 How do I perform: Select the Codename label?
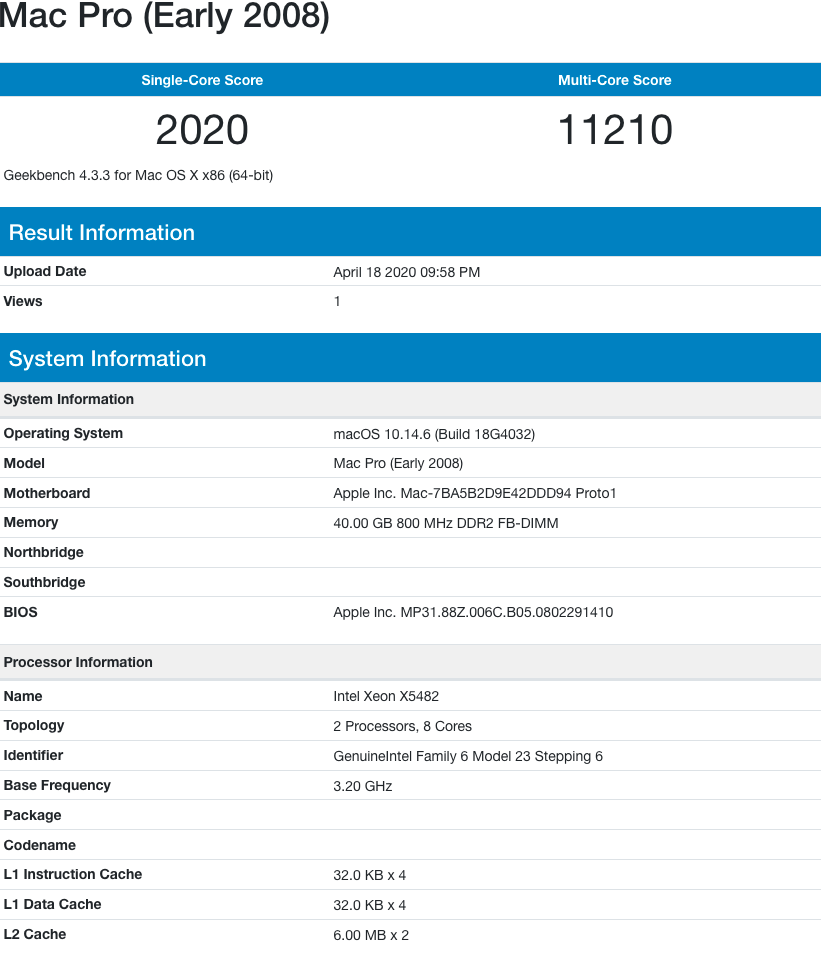point(39,845)
